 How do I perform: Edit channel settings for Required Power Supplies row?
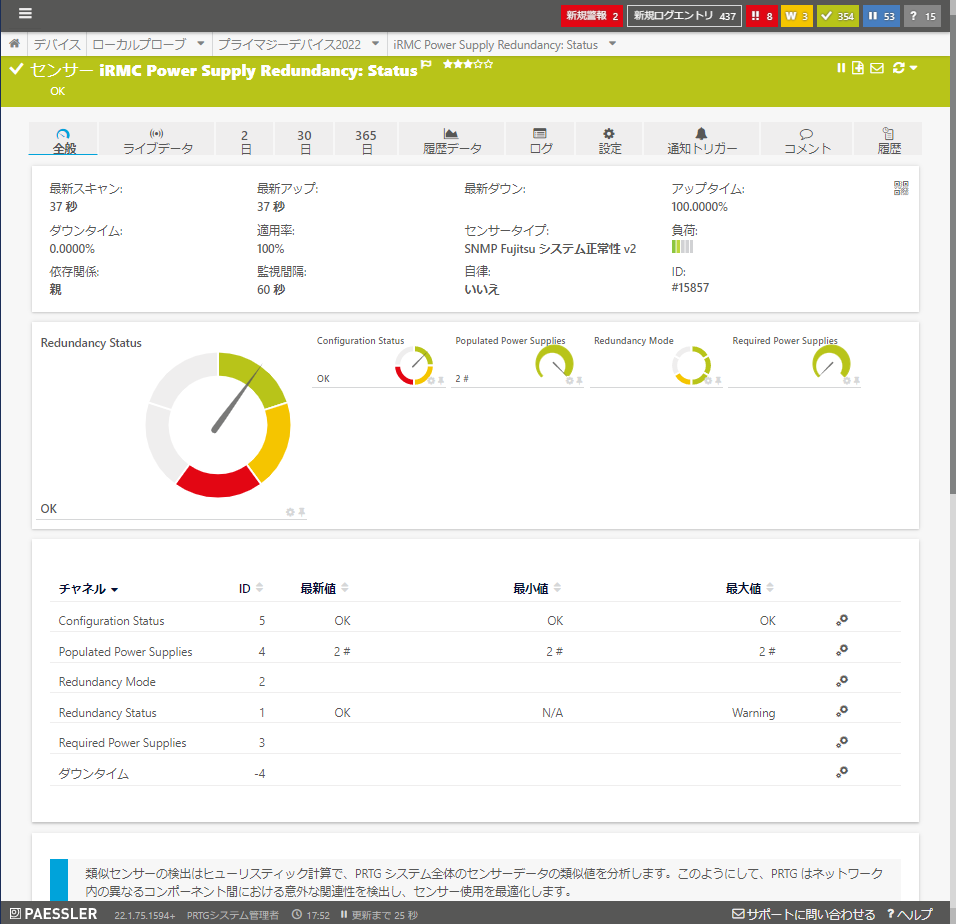(x=842, y=742)
